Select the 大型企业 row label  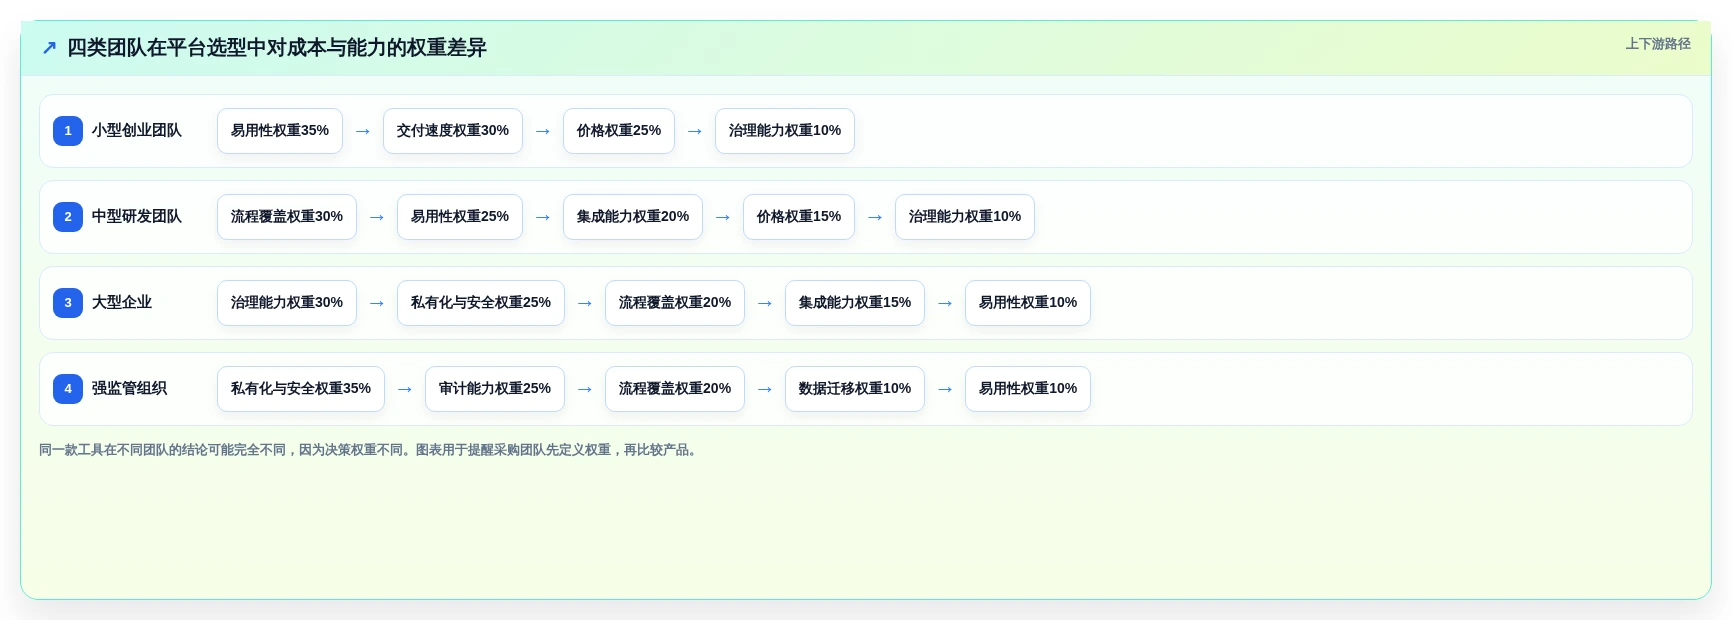tap(122, 303)
